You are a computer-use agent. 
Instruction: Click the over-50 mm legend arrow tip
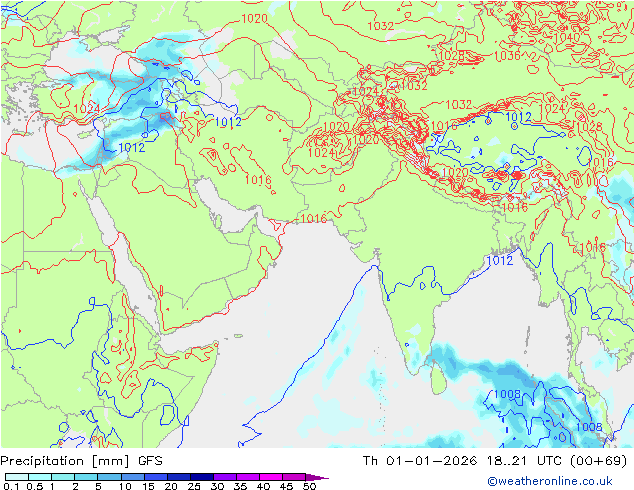pos(317,477)
